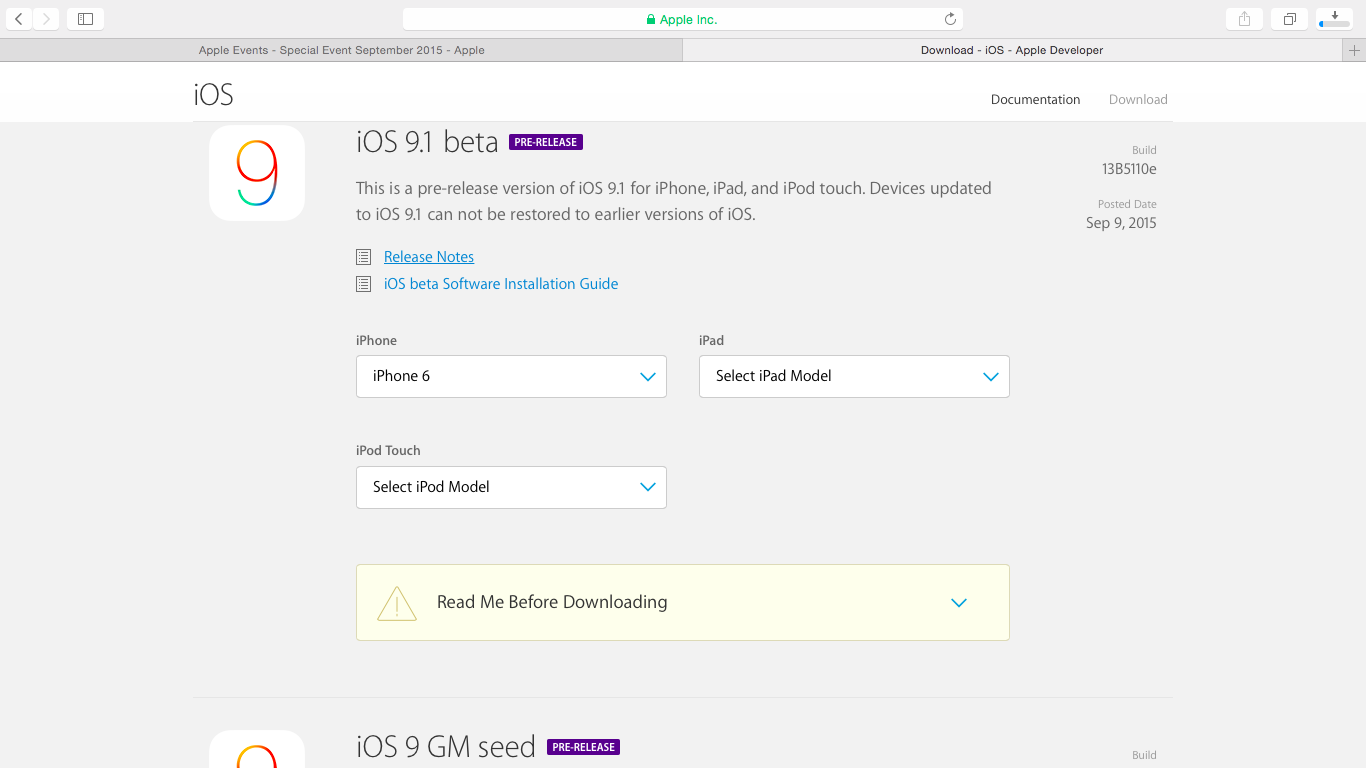
Task: Show the Safari sidebar
Action: coord(85,19)
